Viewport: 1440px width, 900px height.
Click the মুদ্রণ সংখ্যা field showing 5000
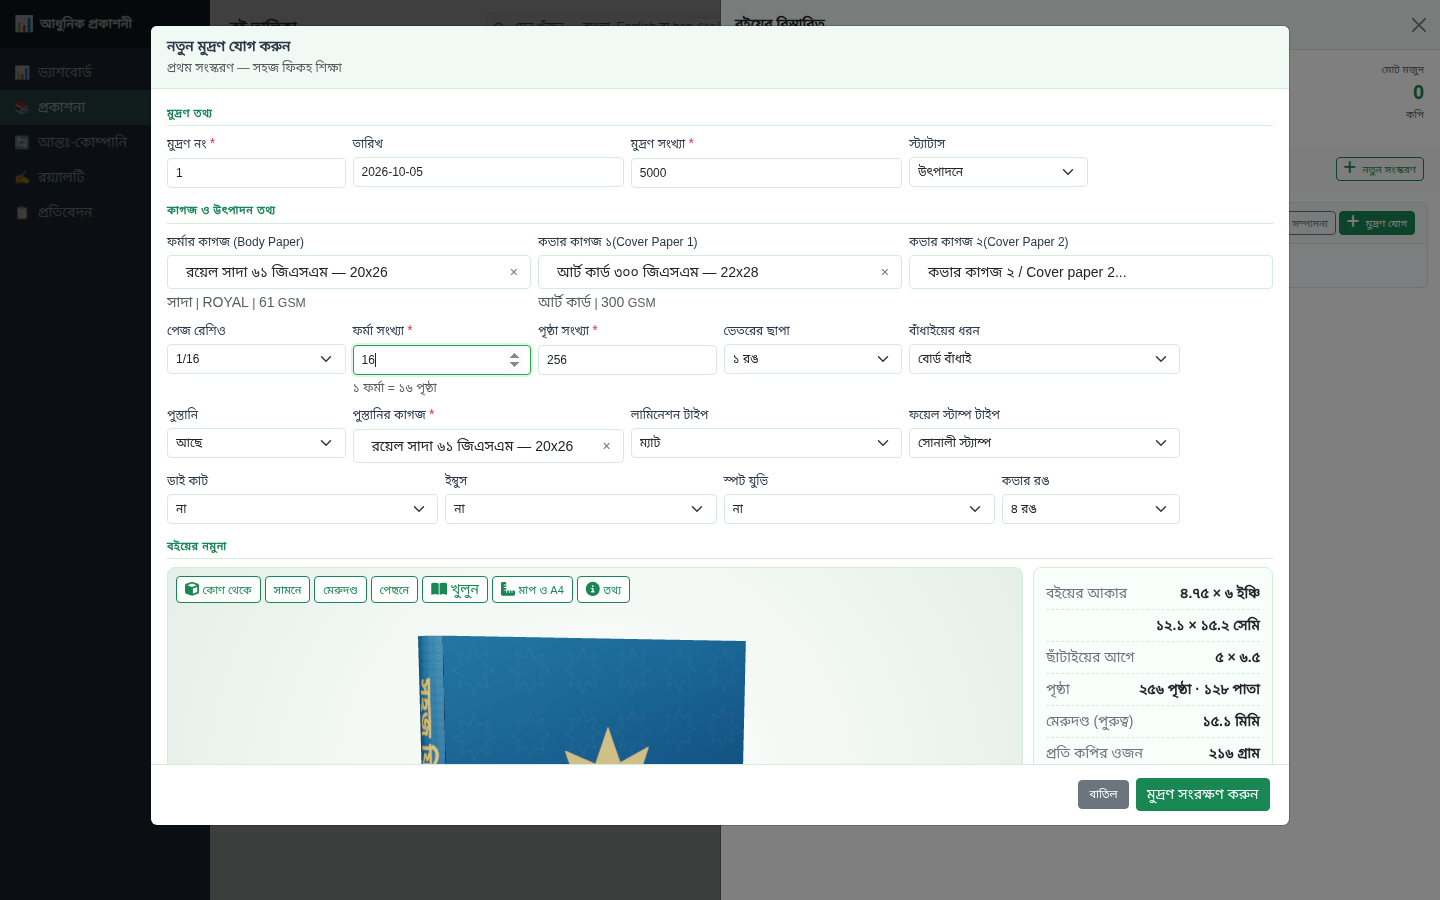tap(766, 173)
